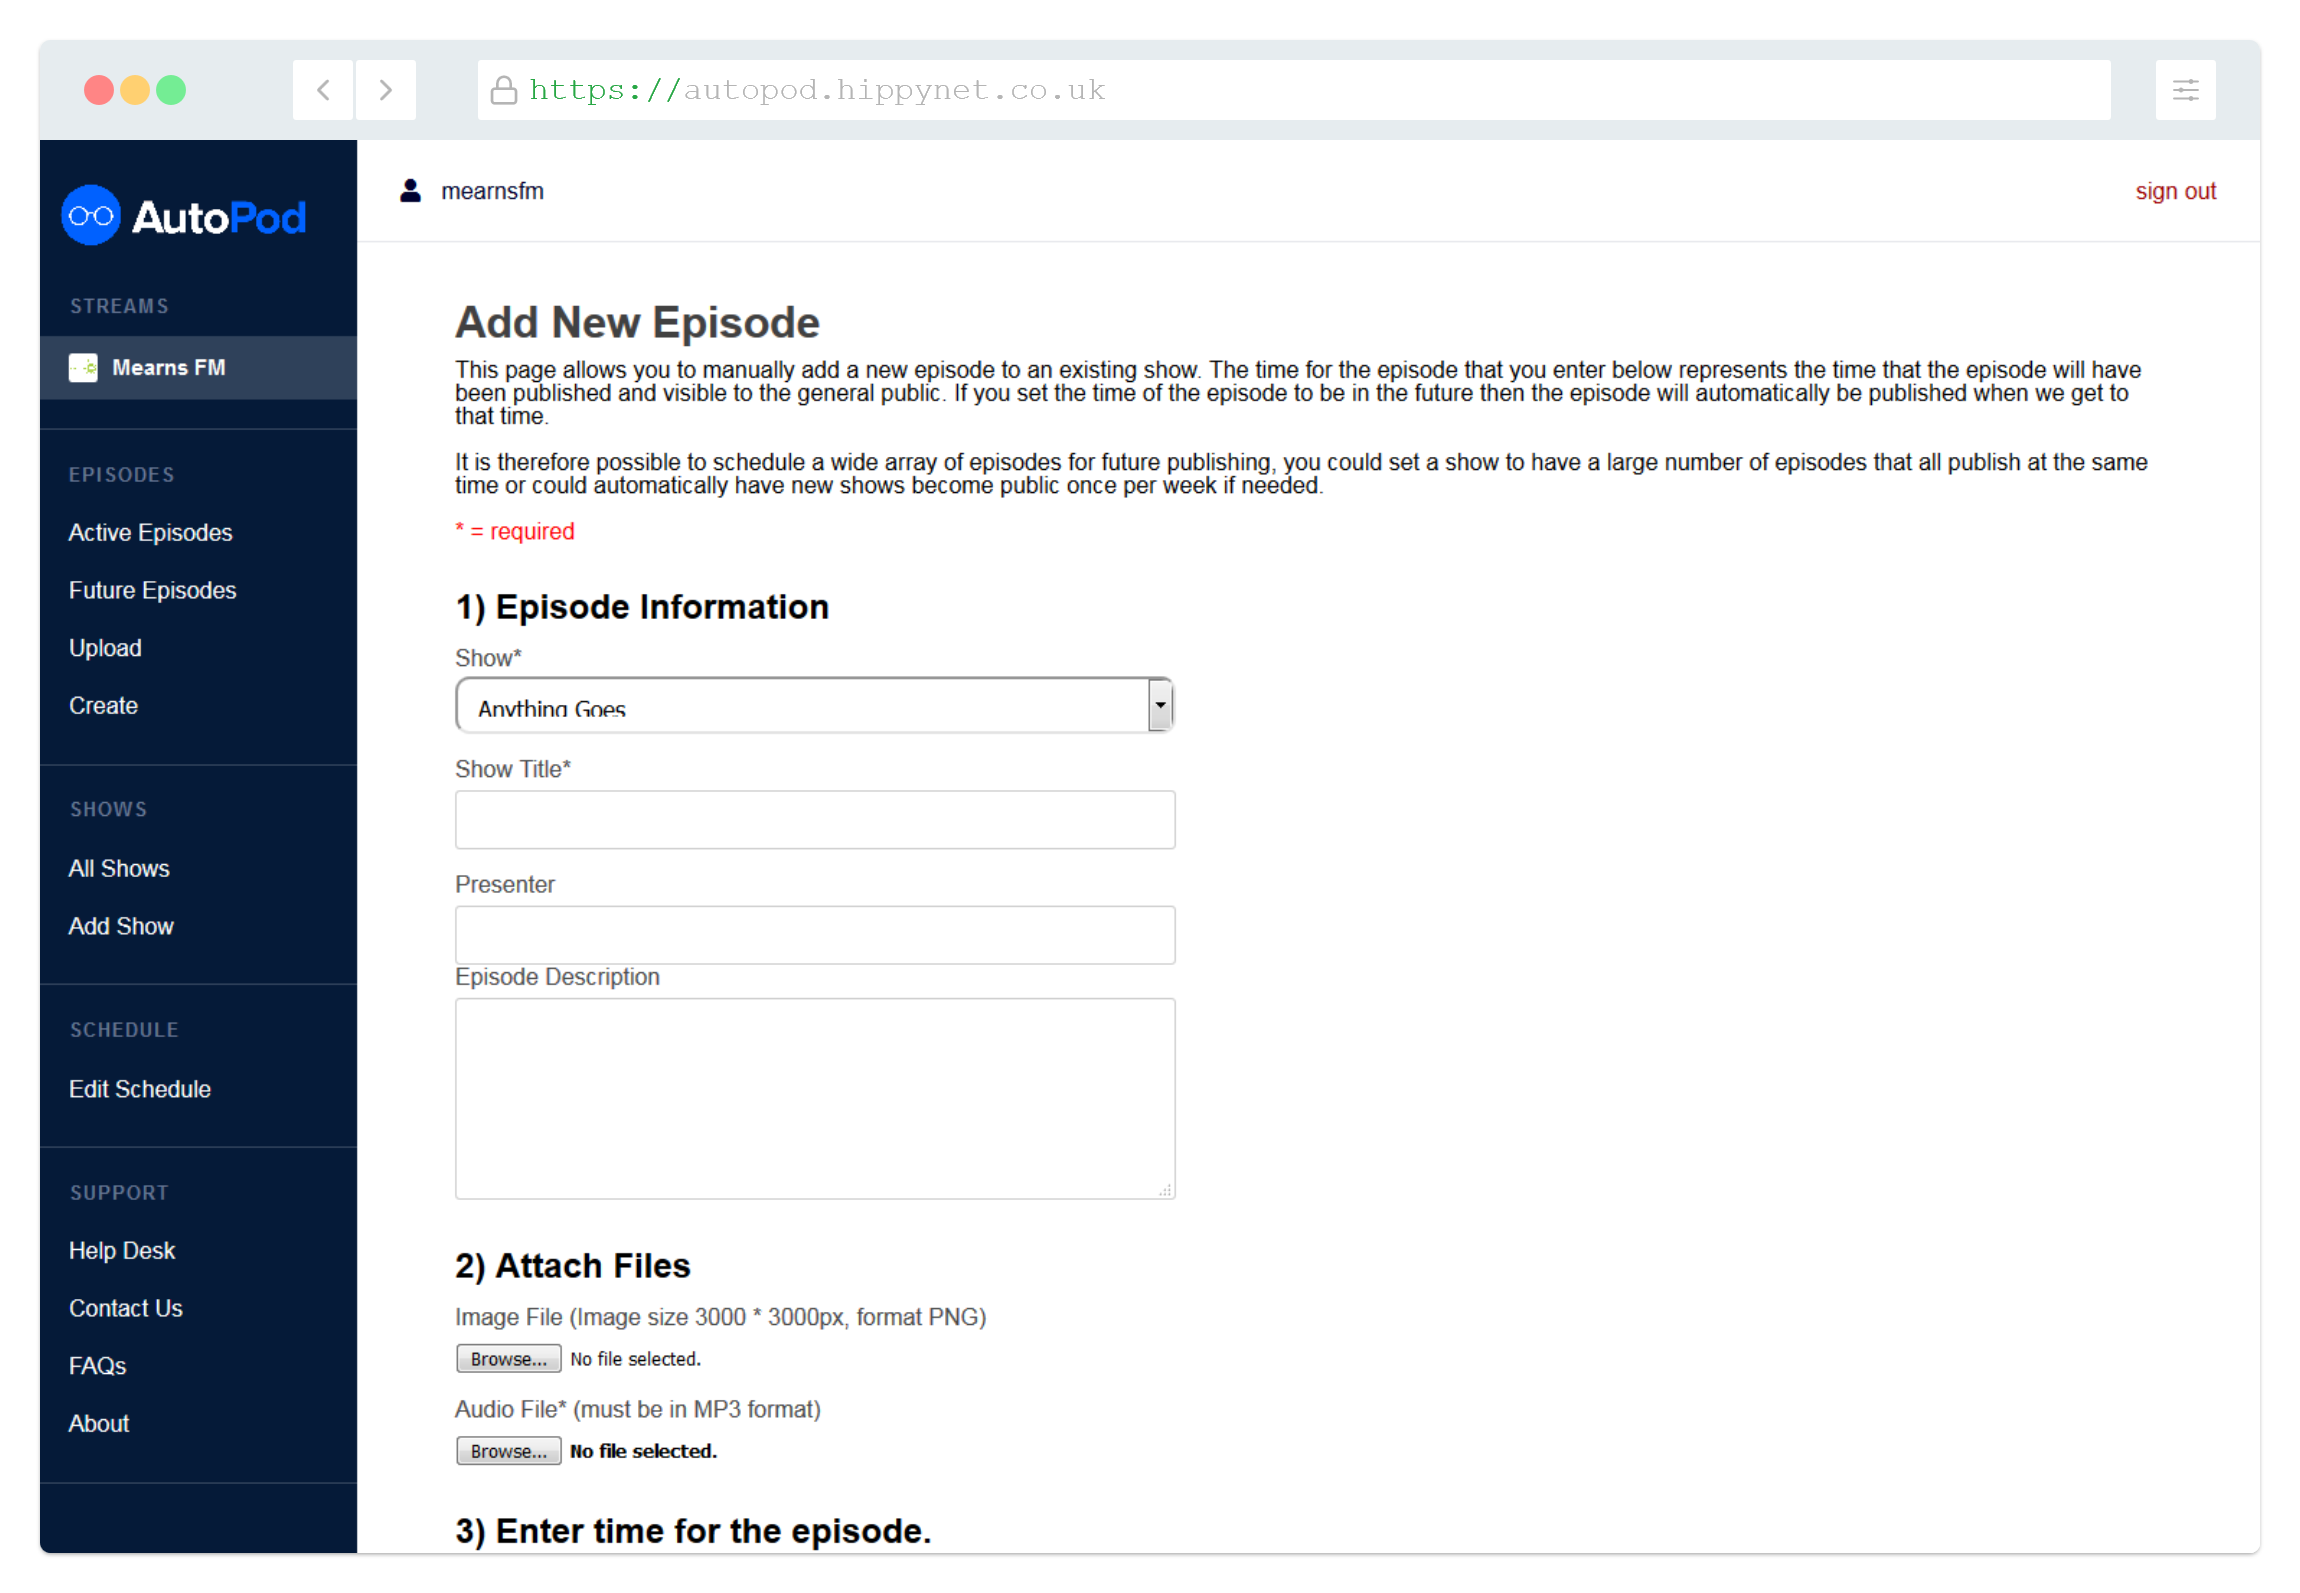The image size is (2300, 1593).
Task: Open the Create episodes page
Action: tap(103, 706)
